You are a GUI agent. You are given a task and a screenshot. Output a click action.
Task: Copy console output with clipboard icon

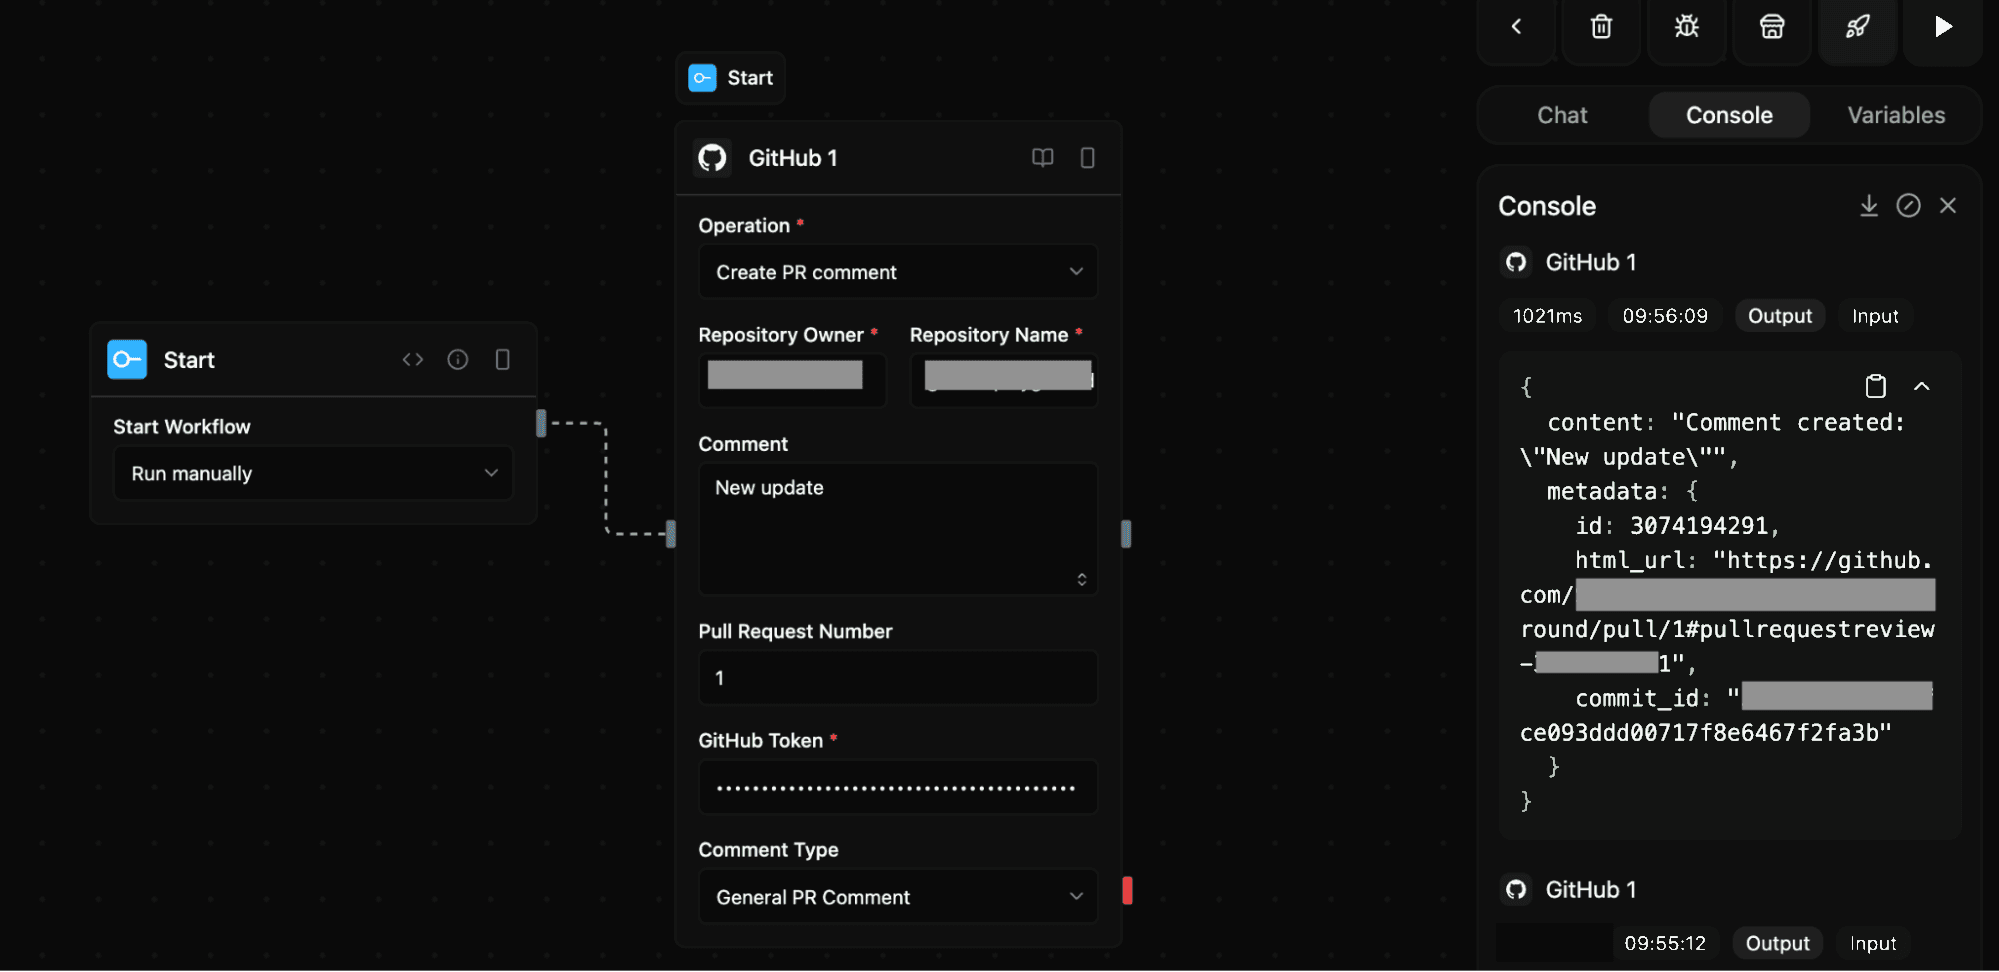tap(1875, 386)
